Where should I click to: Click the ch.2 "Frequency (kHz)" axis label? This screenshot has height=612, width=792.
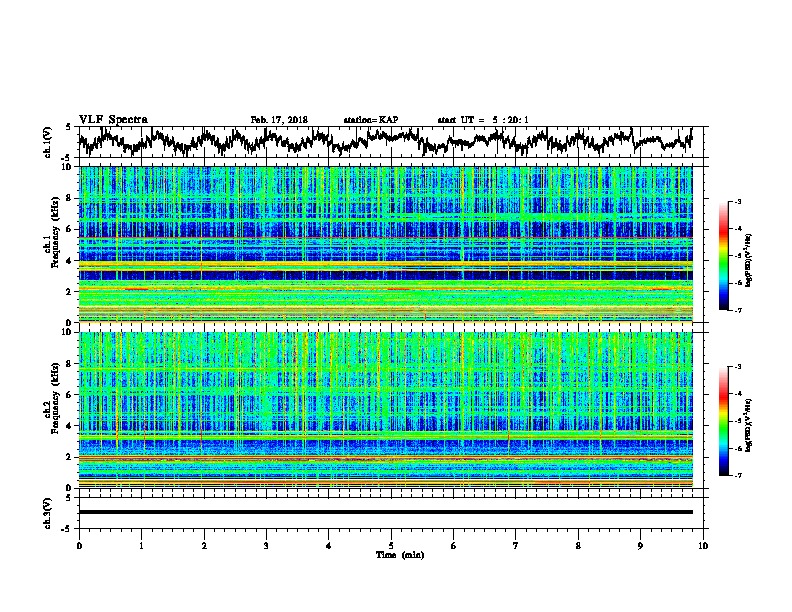click(54, 398)
